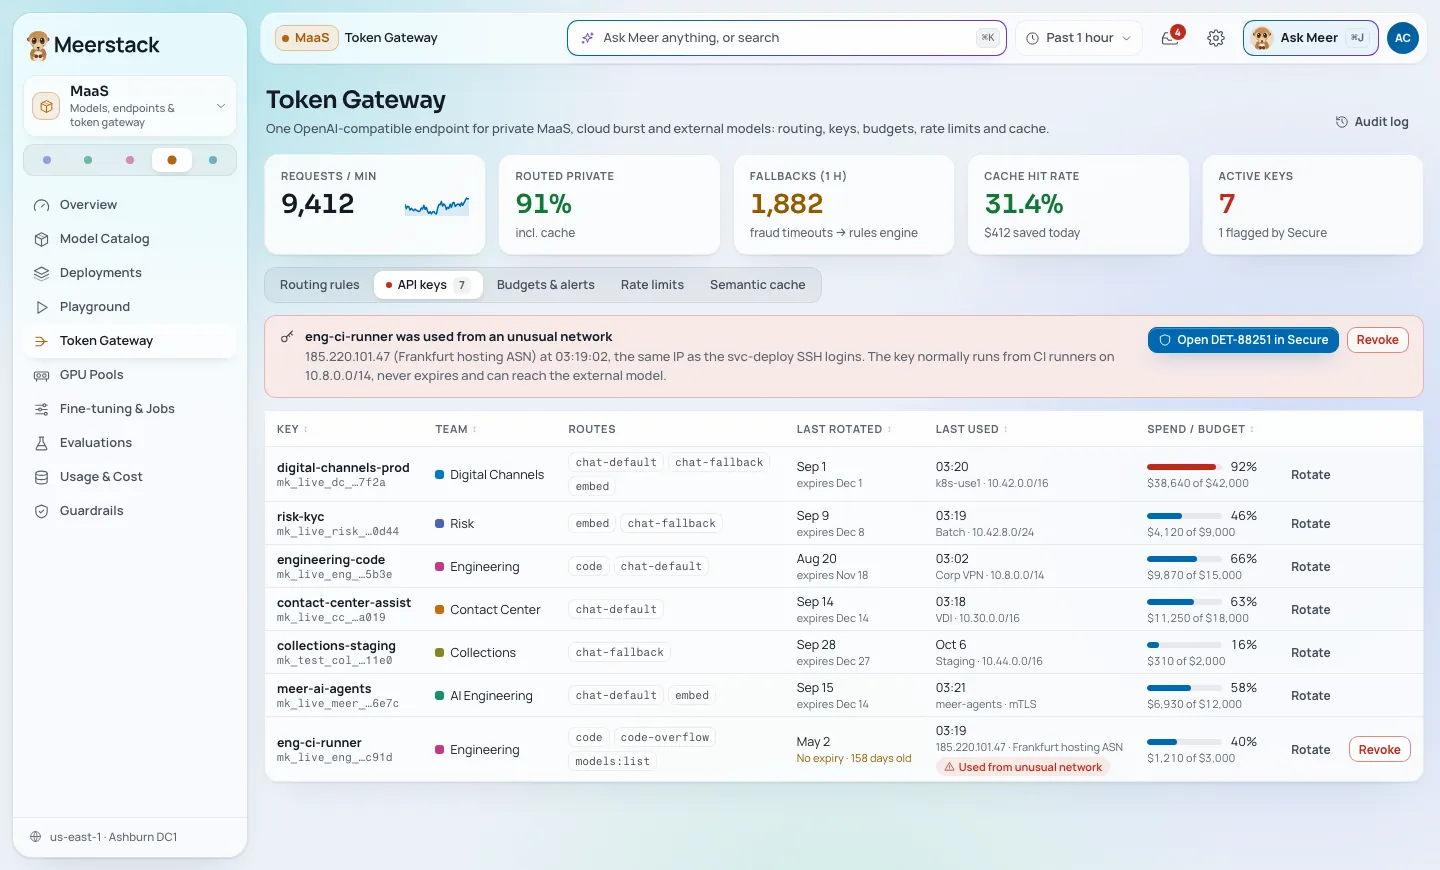Click the Ask Meer assistant button

point(1310,38)
